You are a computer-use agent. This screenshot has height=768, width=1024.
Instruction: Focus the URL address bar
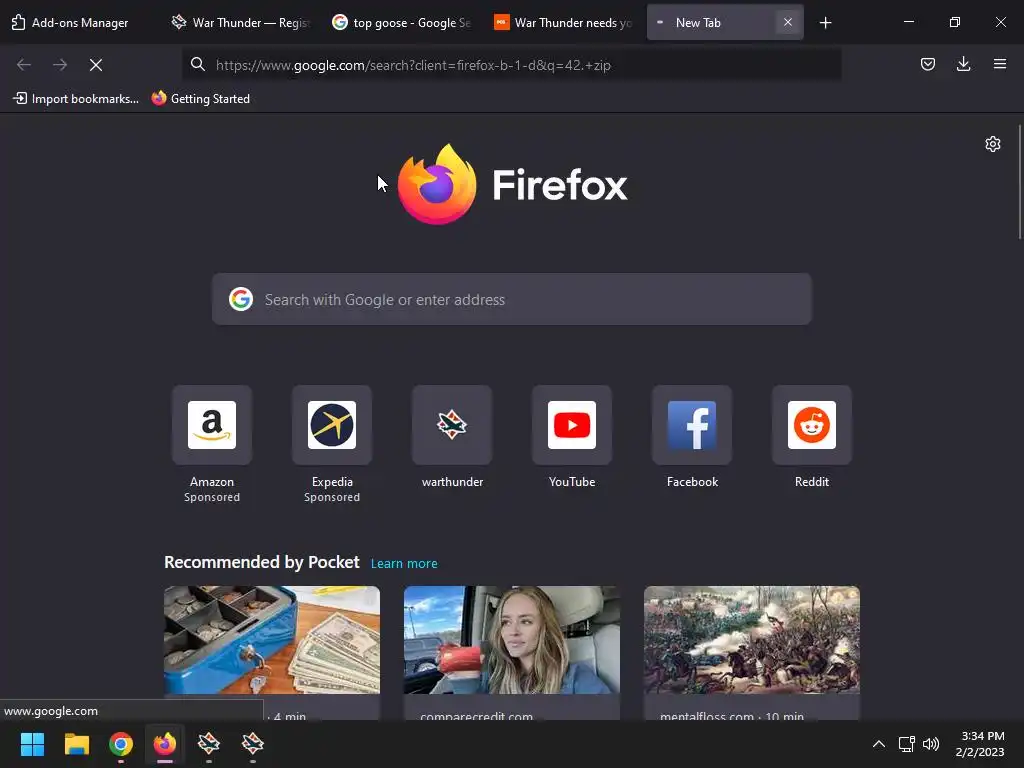click(512, 65)
